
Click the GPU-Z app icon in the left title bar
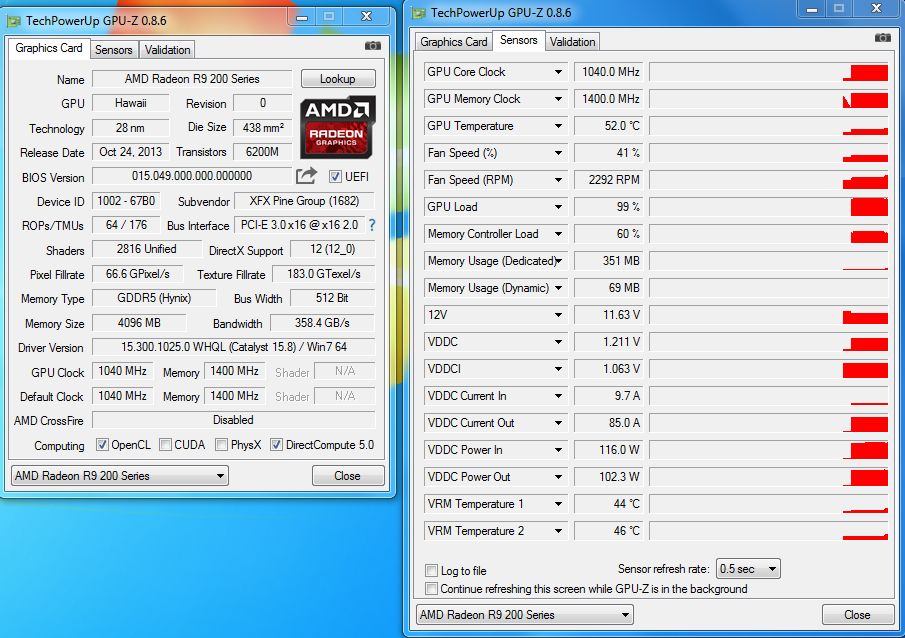tap(14, 21)
